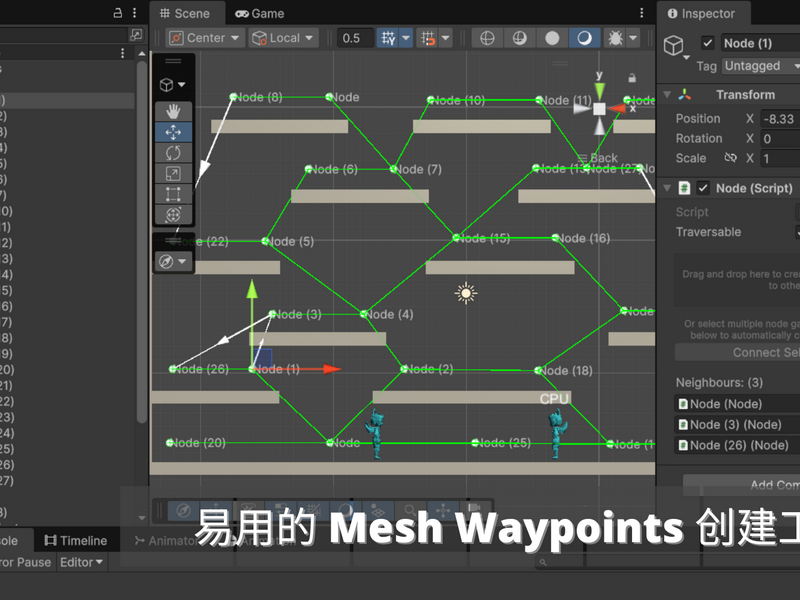This screenshot has height=600, width=800.
Task: Click the scene gizmo red X axis cone
Action: [616, 108]
